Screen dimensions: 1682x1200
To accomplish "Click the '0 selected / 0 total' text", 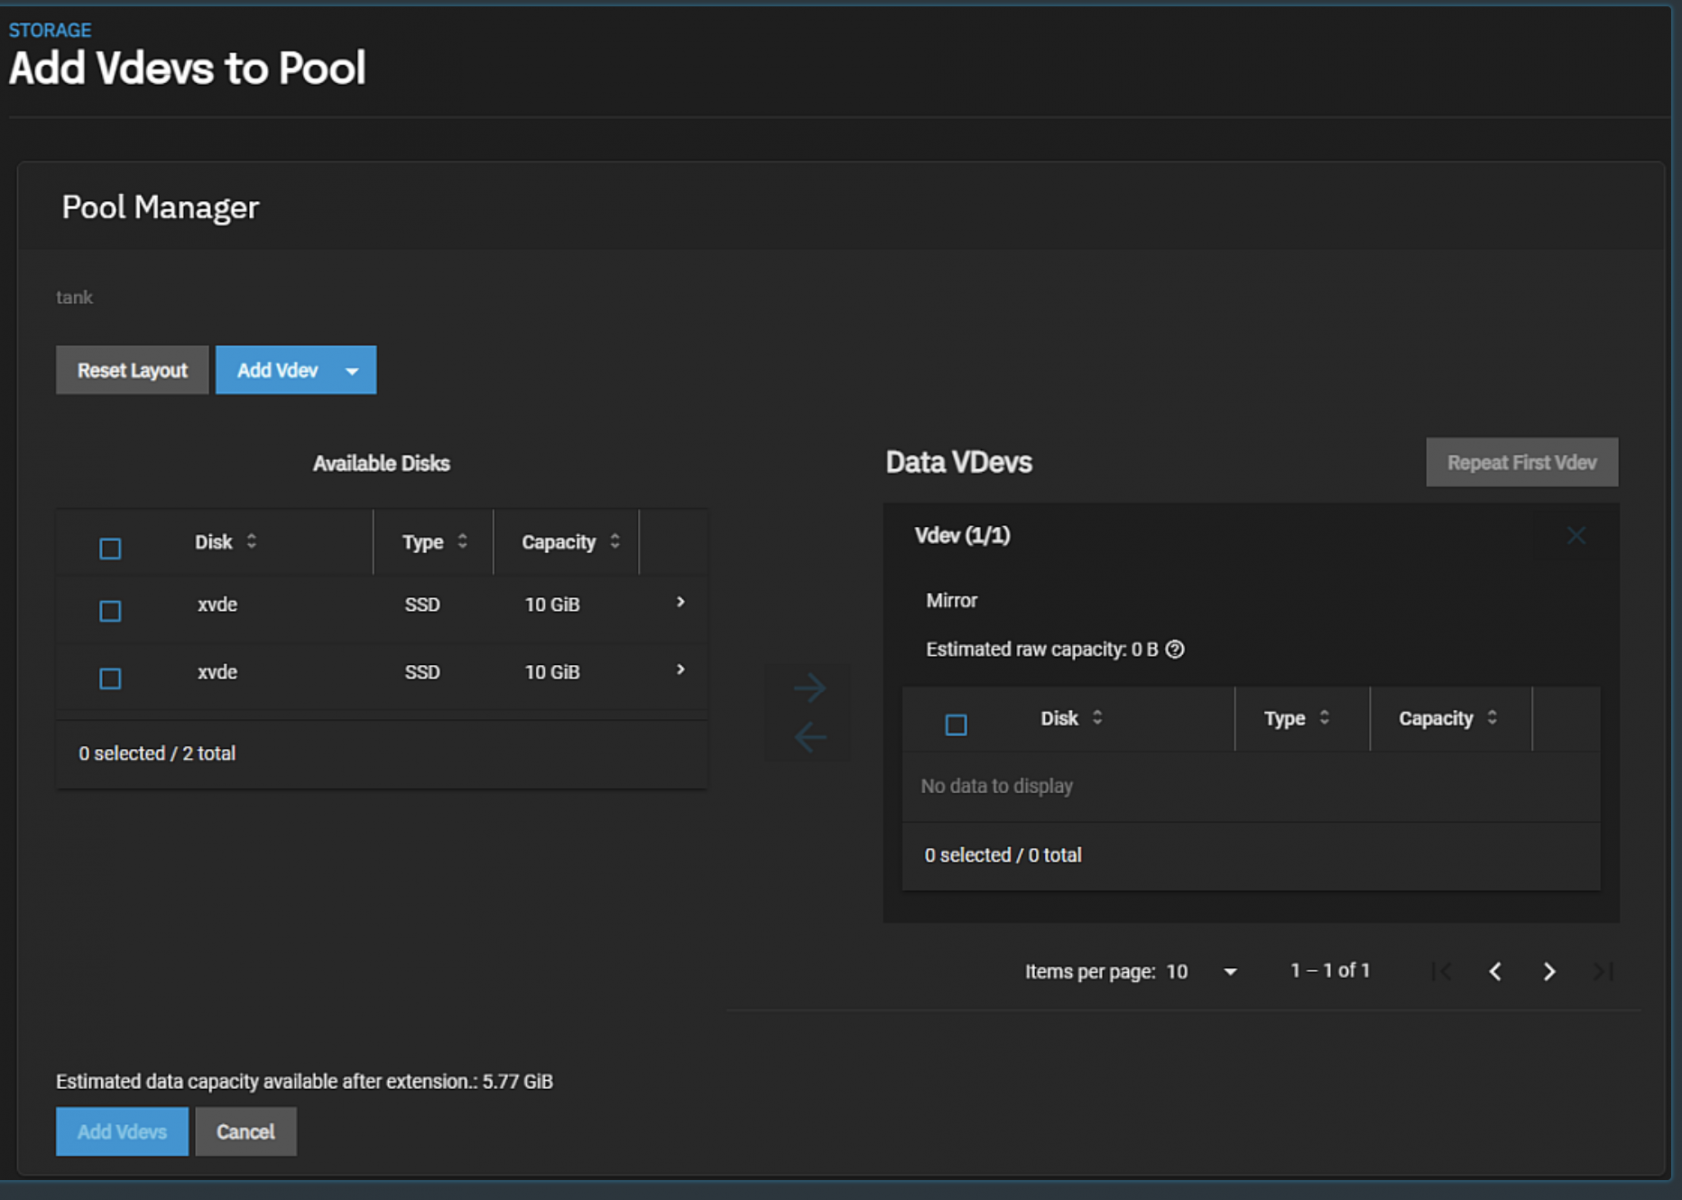I will coord(1003,855).
